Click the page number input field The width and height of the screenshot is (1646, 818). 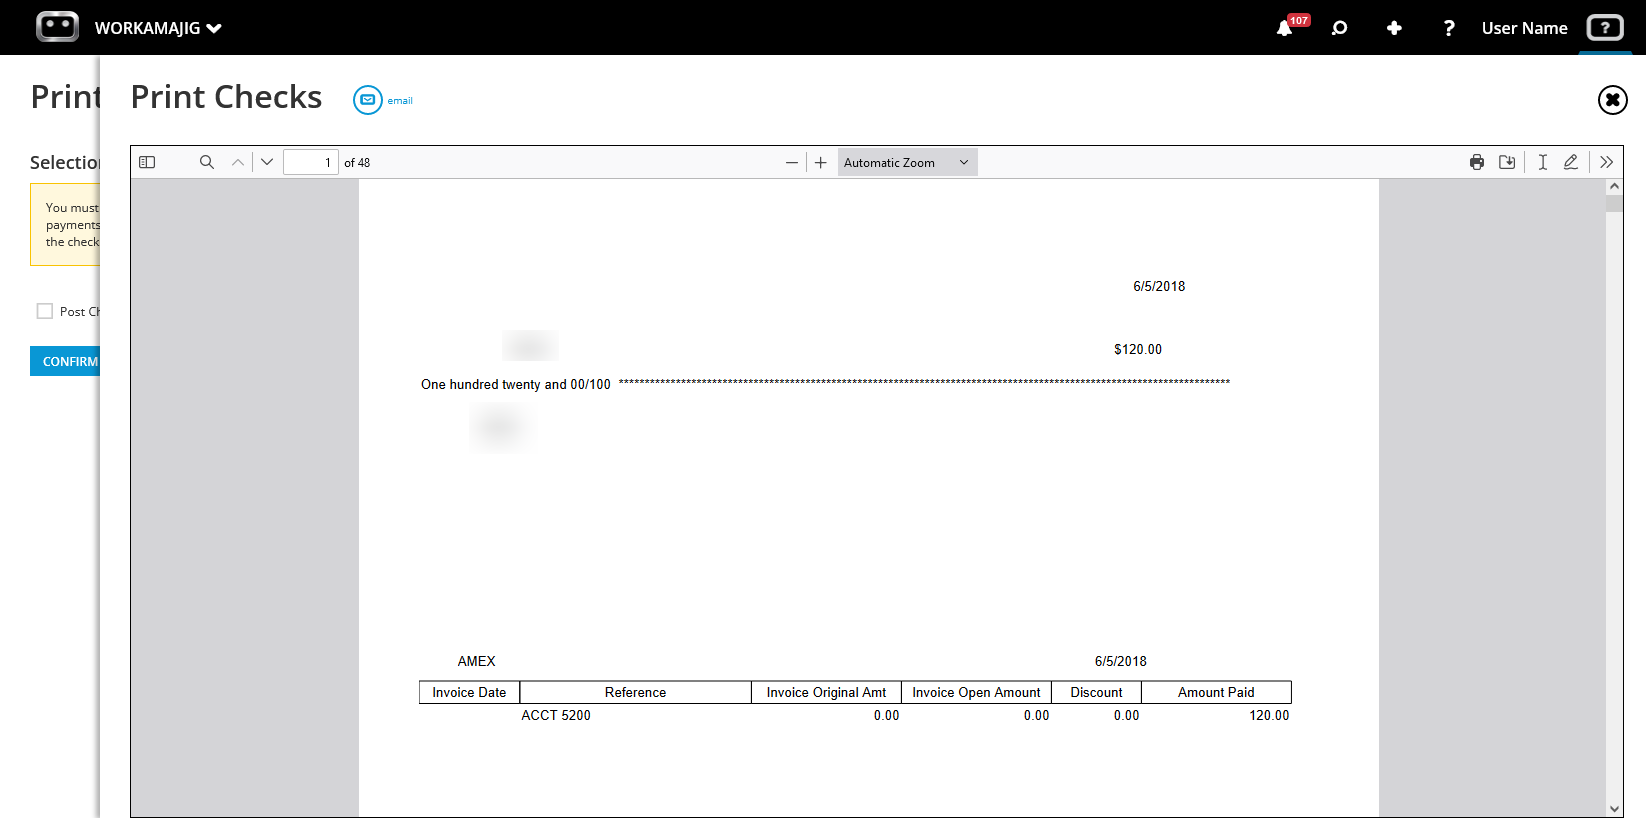click(x=310, y=162)
